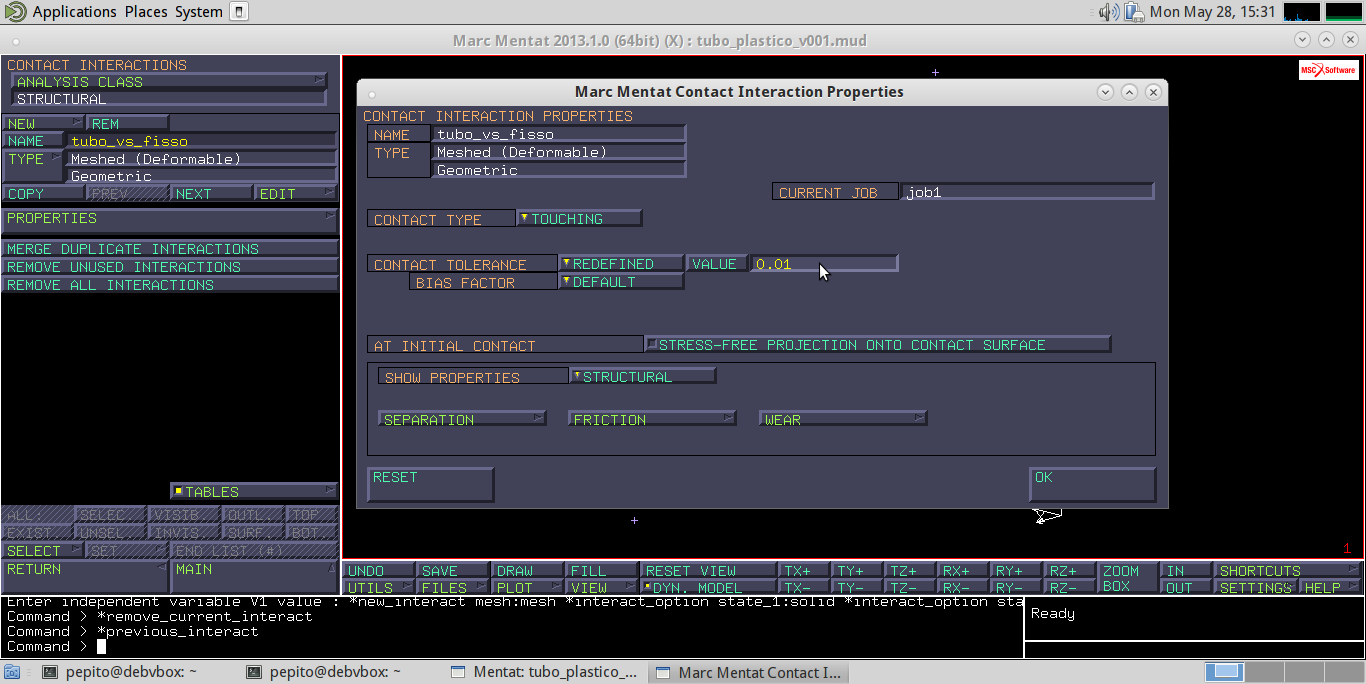The image size is (1366, 684).
Task: Switch to Marc Mentat Contact taskbar item
Action: tap(749, 672)
